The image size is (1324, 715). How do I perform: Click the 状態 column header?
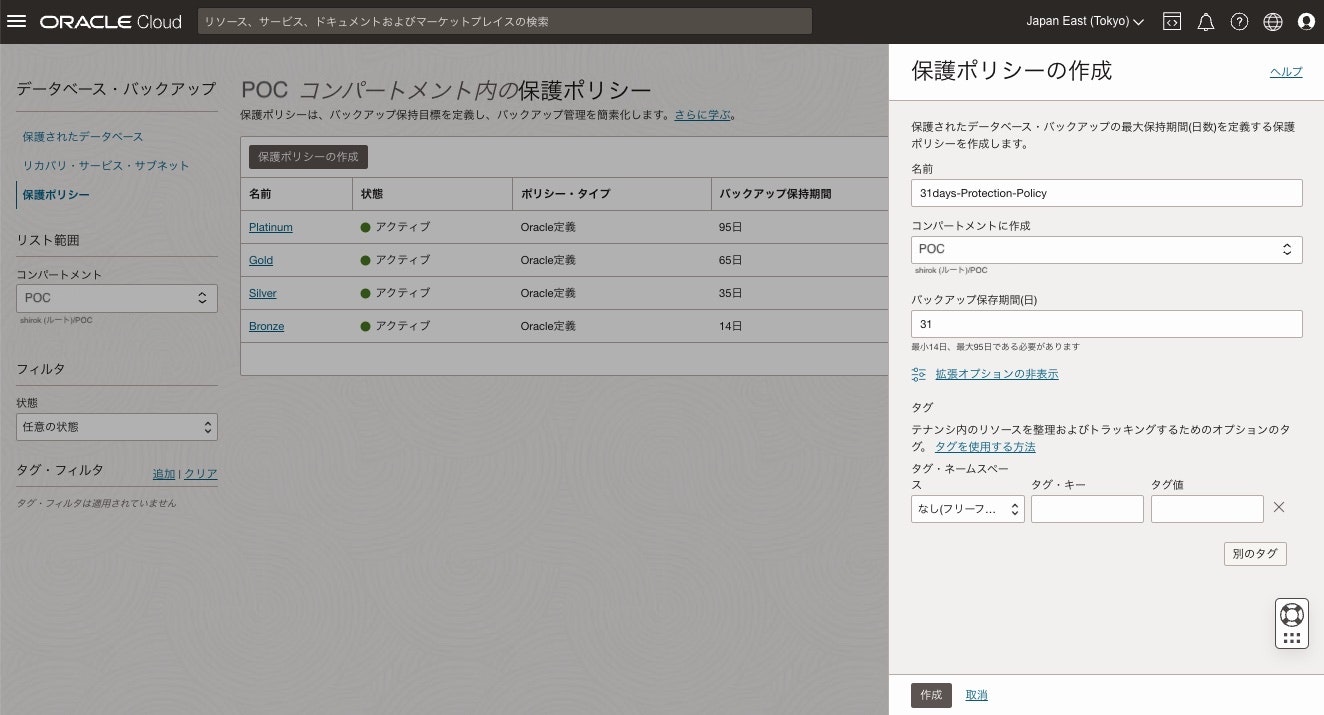[x=372, y=193]
